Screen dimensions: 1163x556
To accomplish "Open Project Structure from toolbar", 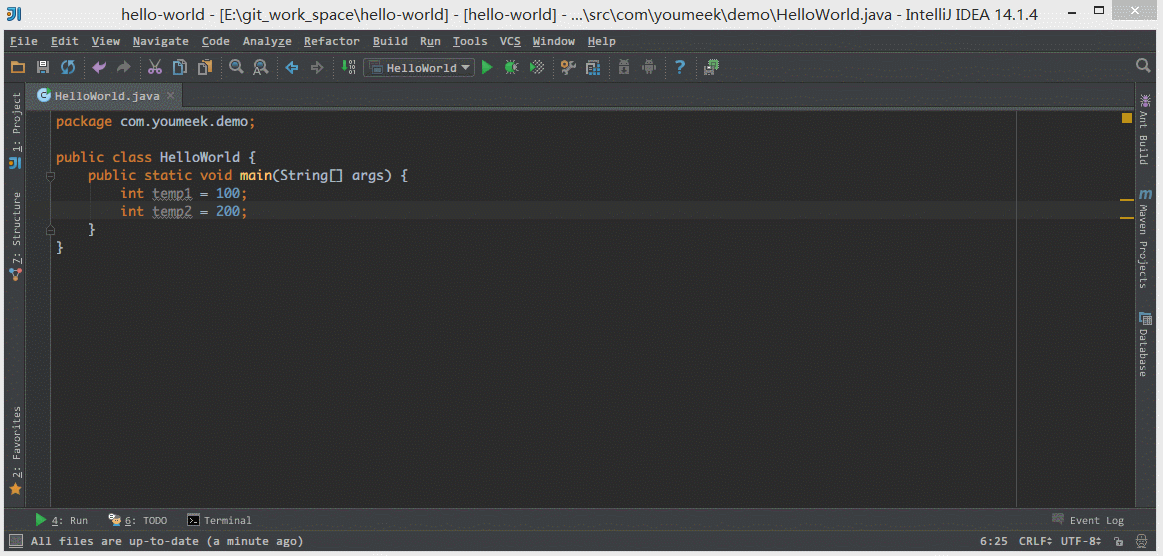I will point(593,67).
